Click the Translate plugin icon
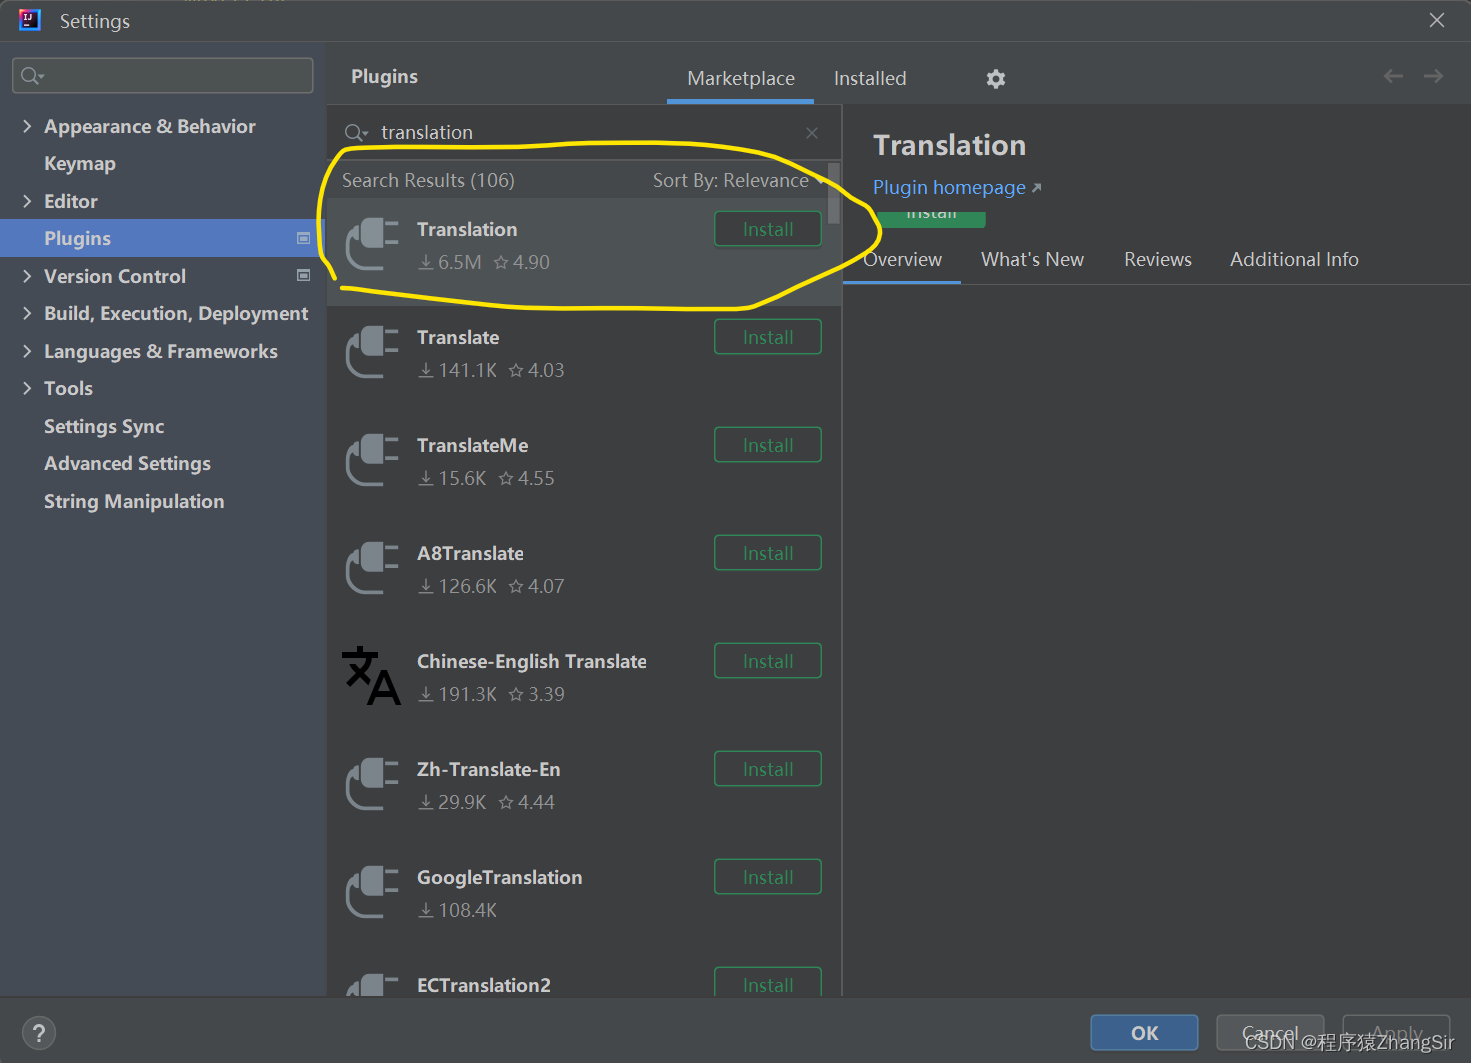 point(372,353)
